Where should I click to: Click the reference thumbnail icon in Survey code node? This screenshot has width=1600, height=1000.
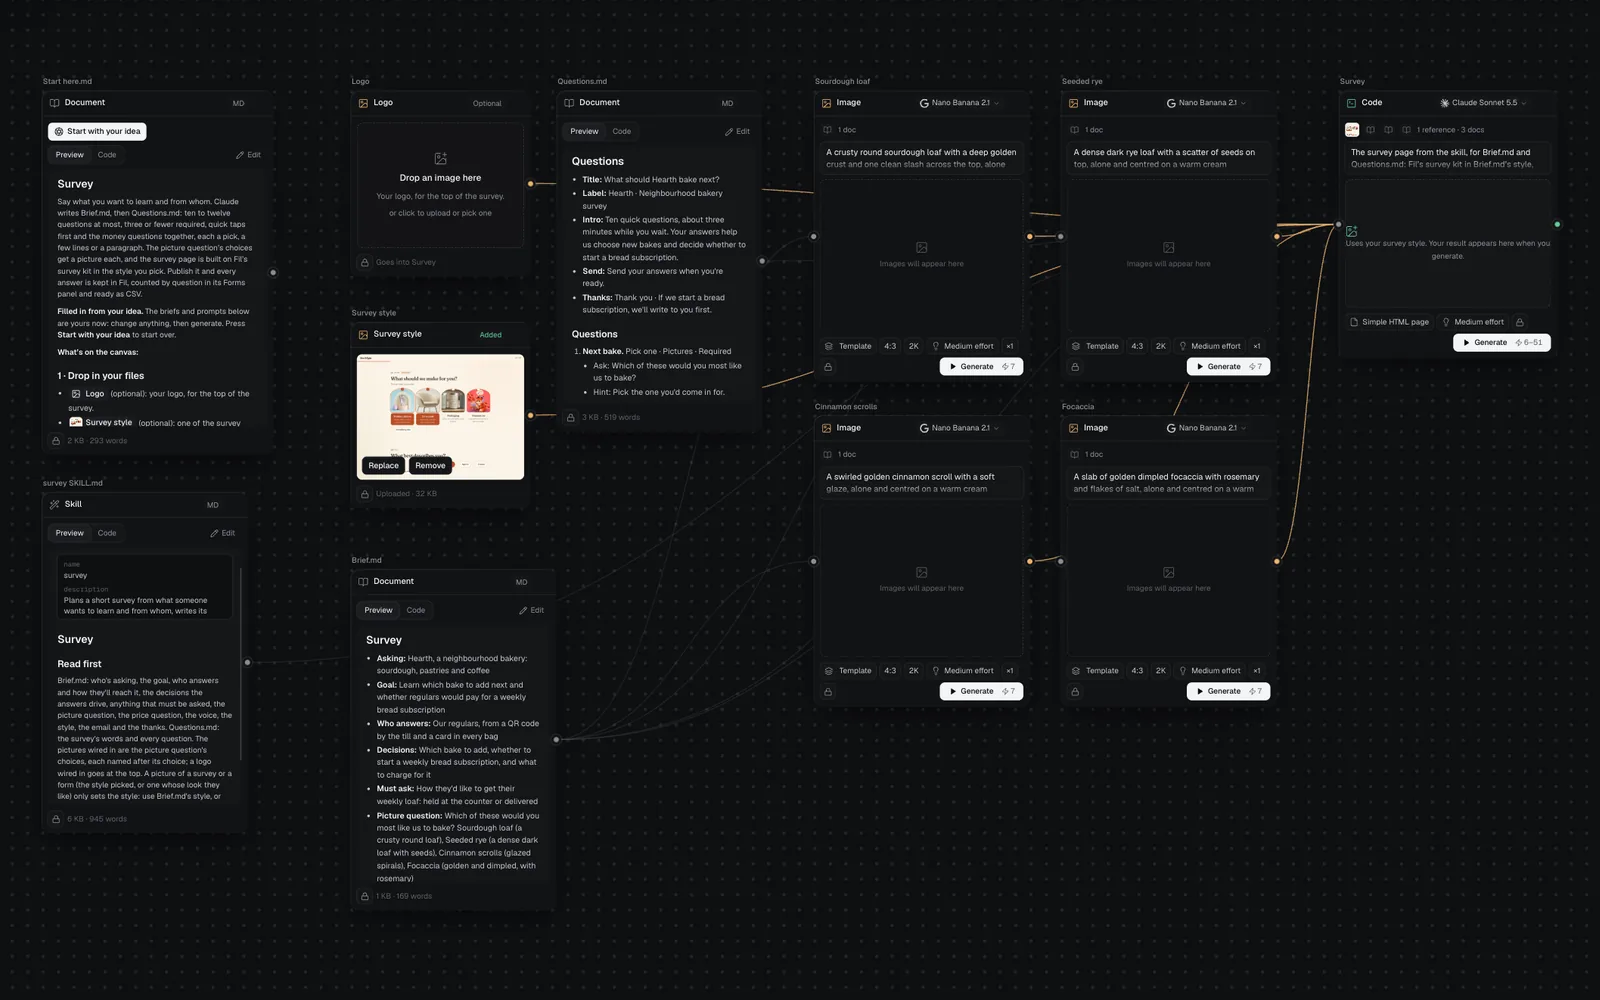click(x=1352, y=129)
